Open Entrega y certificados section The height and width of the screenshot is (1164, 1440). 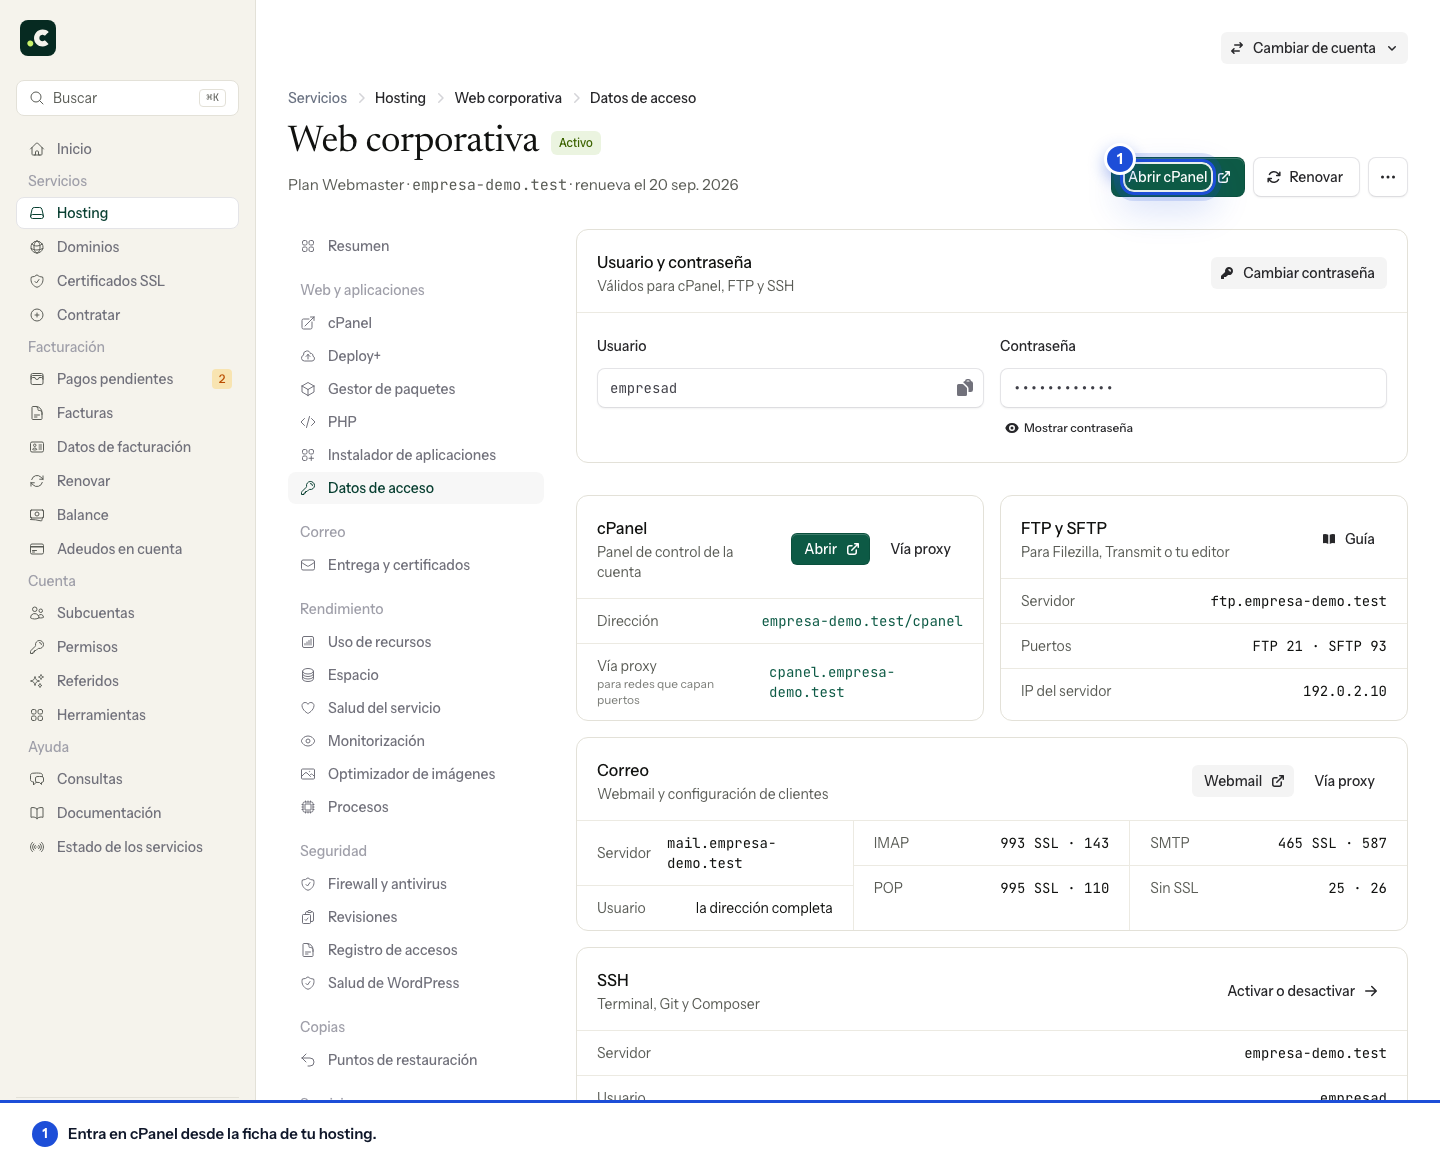416,565
